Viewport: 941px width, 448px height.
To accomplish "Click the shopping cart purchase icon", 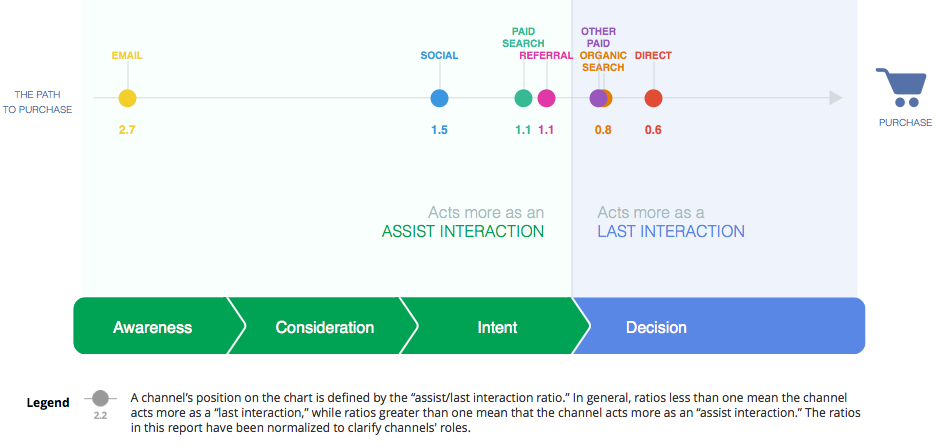I will [897, 88].
